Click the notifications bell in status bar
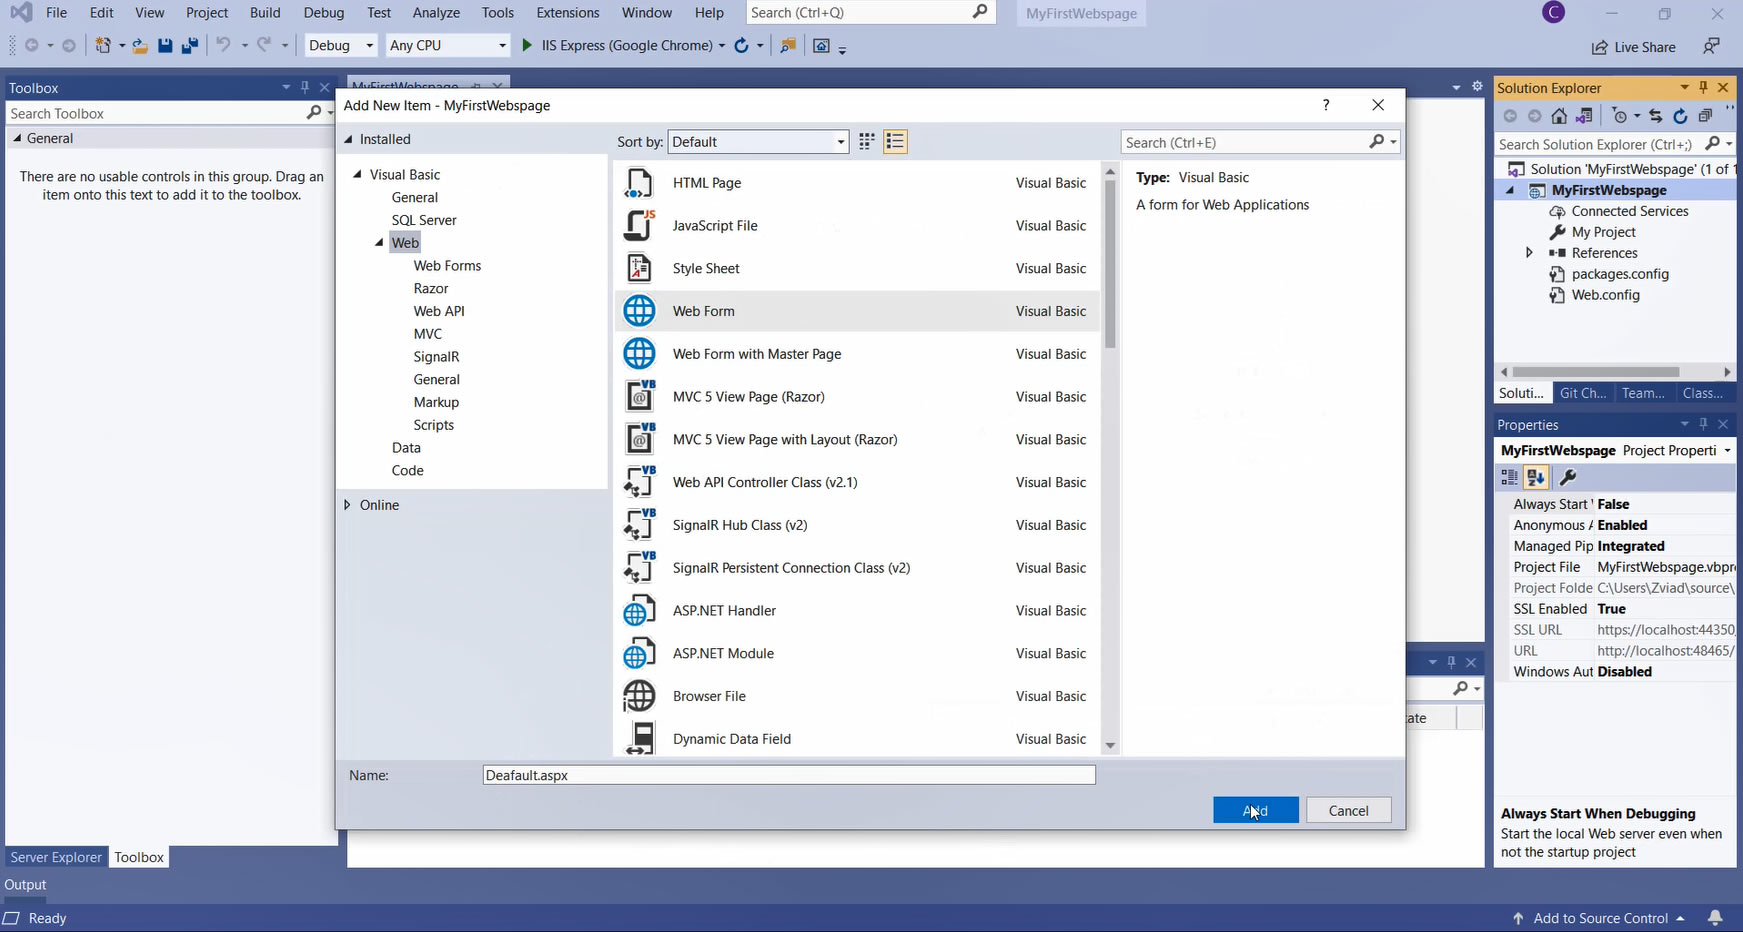The height and width of the screenshot is (932, 1743). coord(1715,918)
